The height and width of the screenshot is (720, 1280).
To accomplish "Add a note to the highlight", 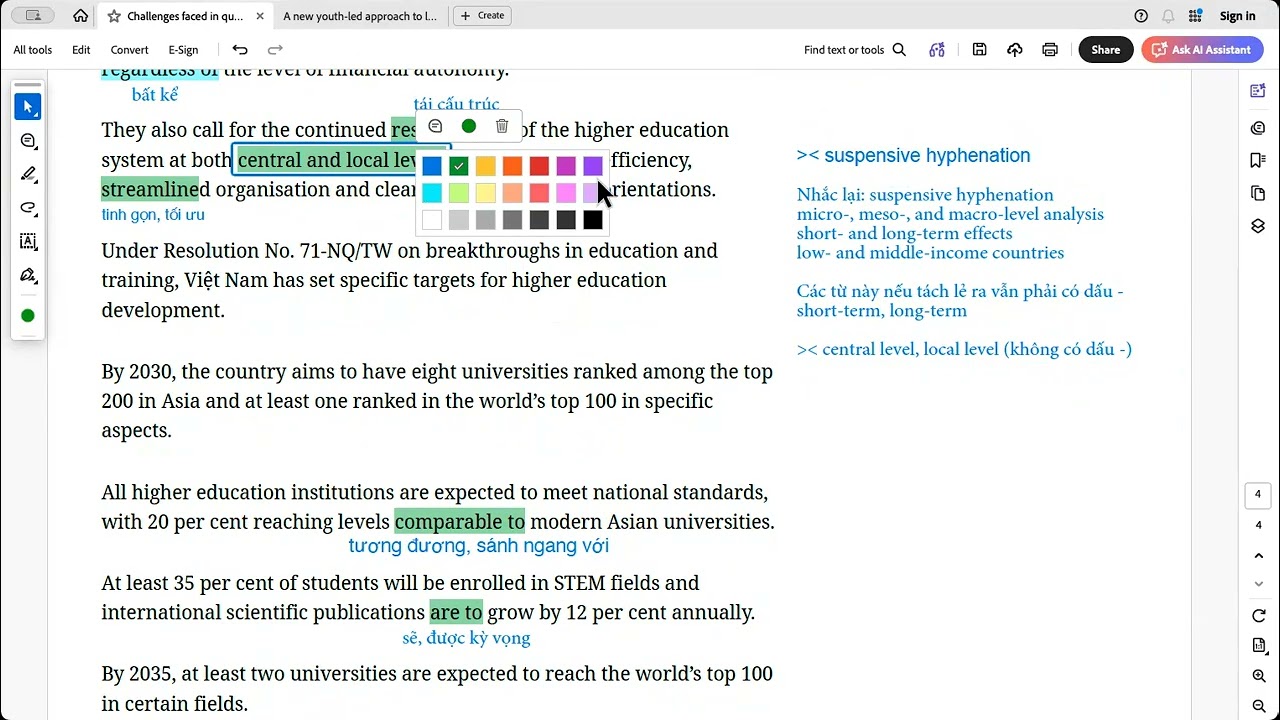I will coord(435,127).
